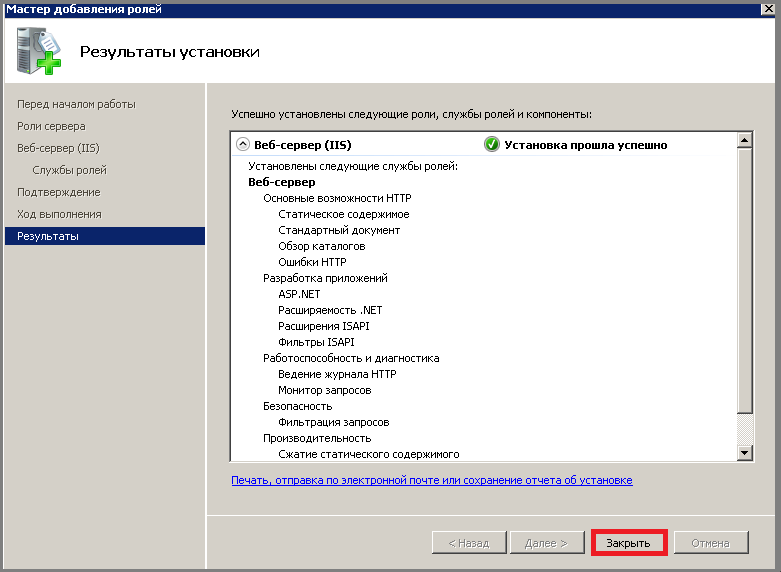Select the Результаты step
Viewport: 781px width, 572px height.
click(x=105, y=236)
